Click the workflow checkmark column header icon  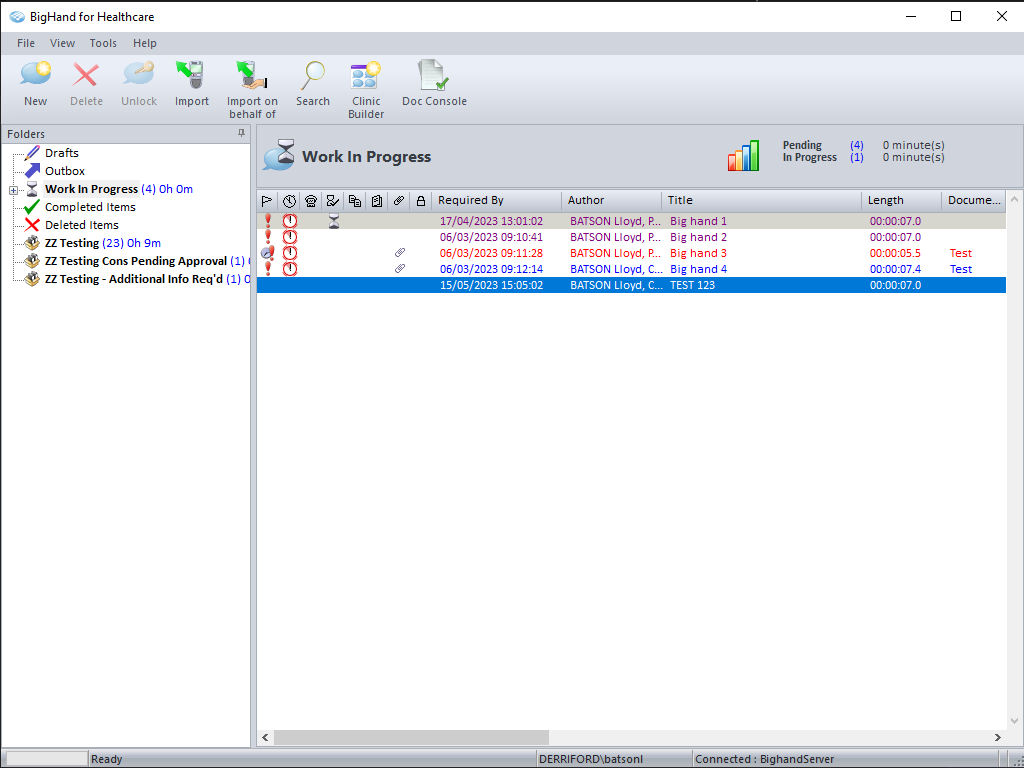(333, 200)
